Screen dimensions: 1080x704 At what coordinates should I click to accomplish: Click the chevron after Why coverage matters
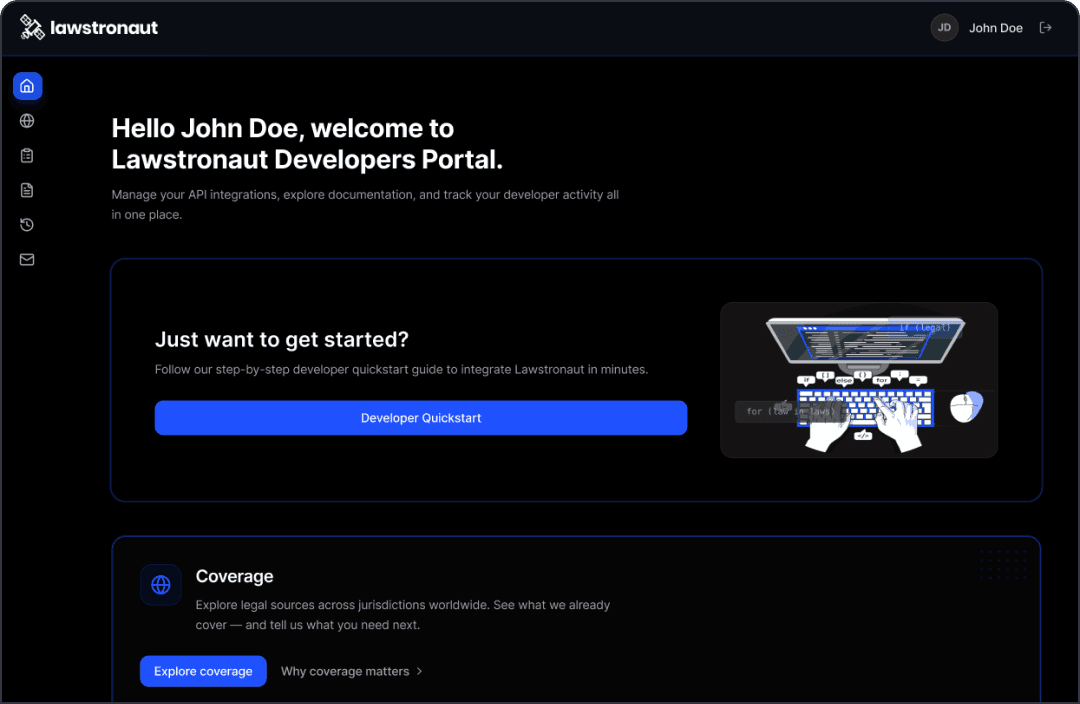(419, 671)
